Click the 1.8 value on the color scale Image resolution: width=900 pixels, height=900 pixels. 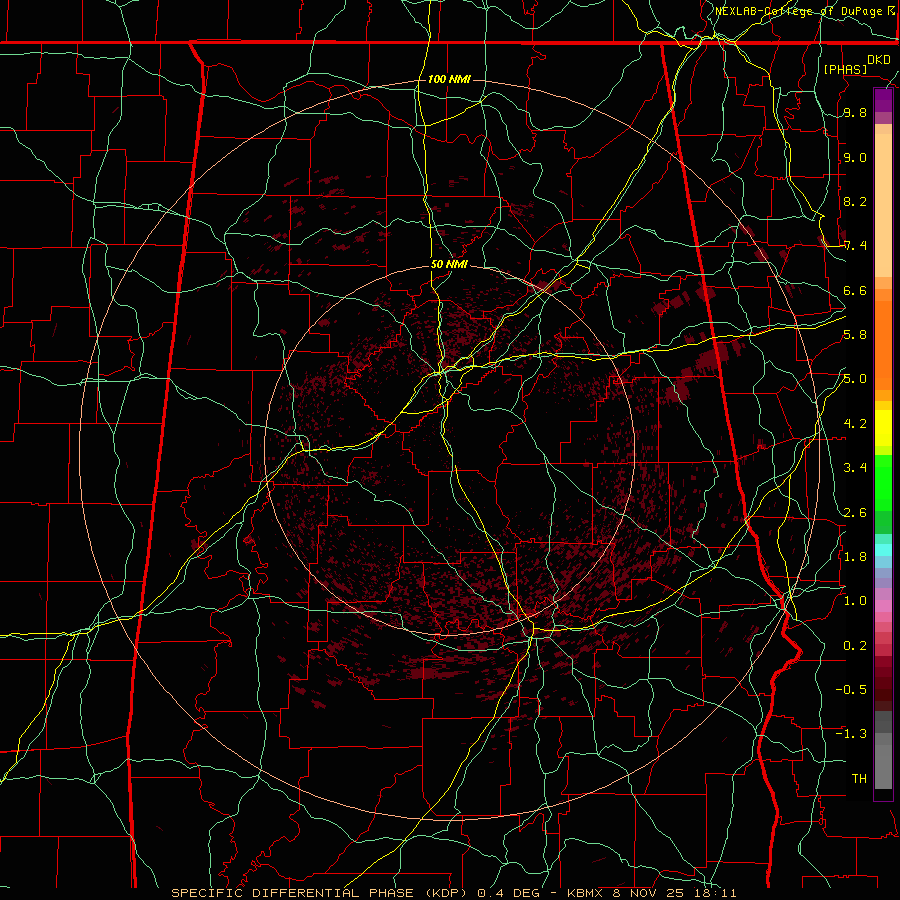pyautogui.click(x=855, y=557)
